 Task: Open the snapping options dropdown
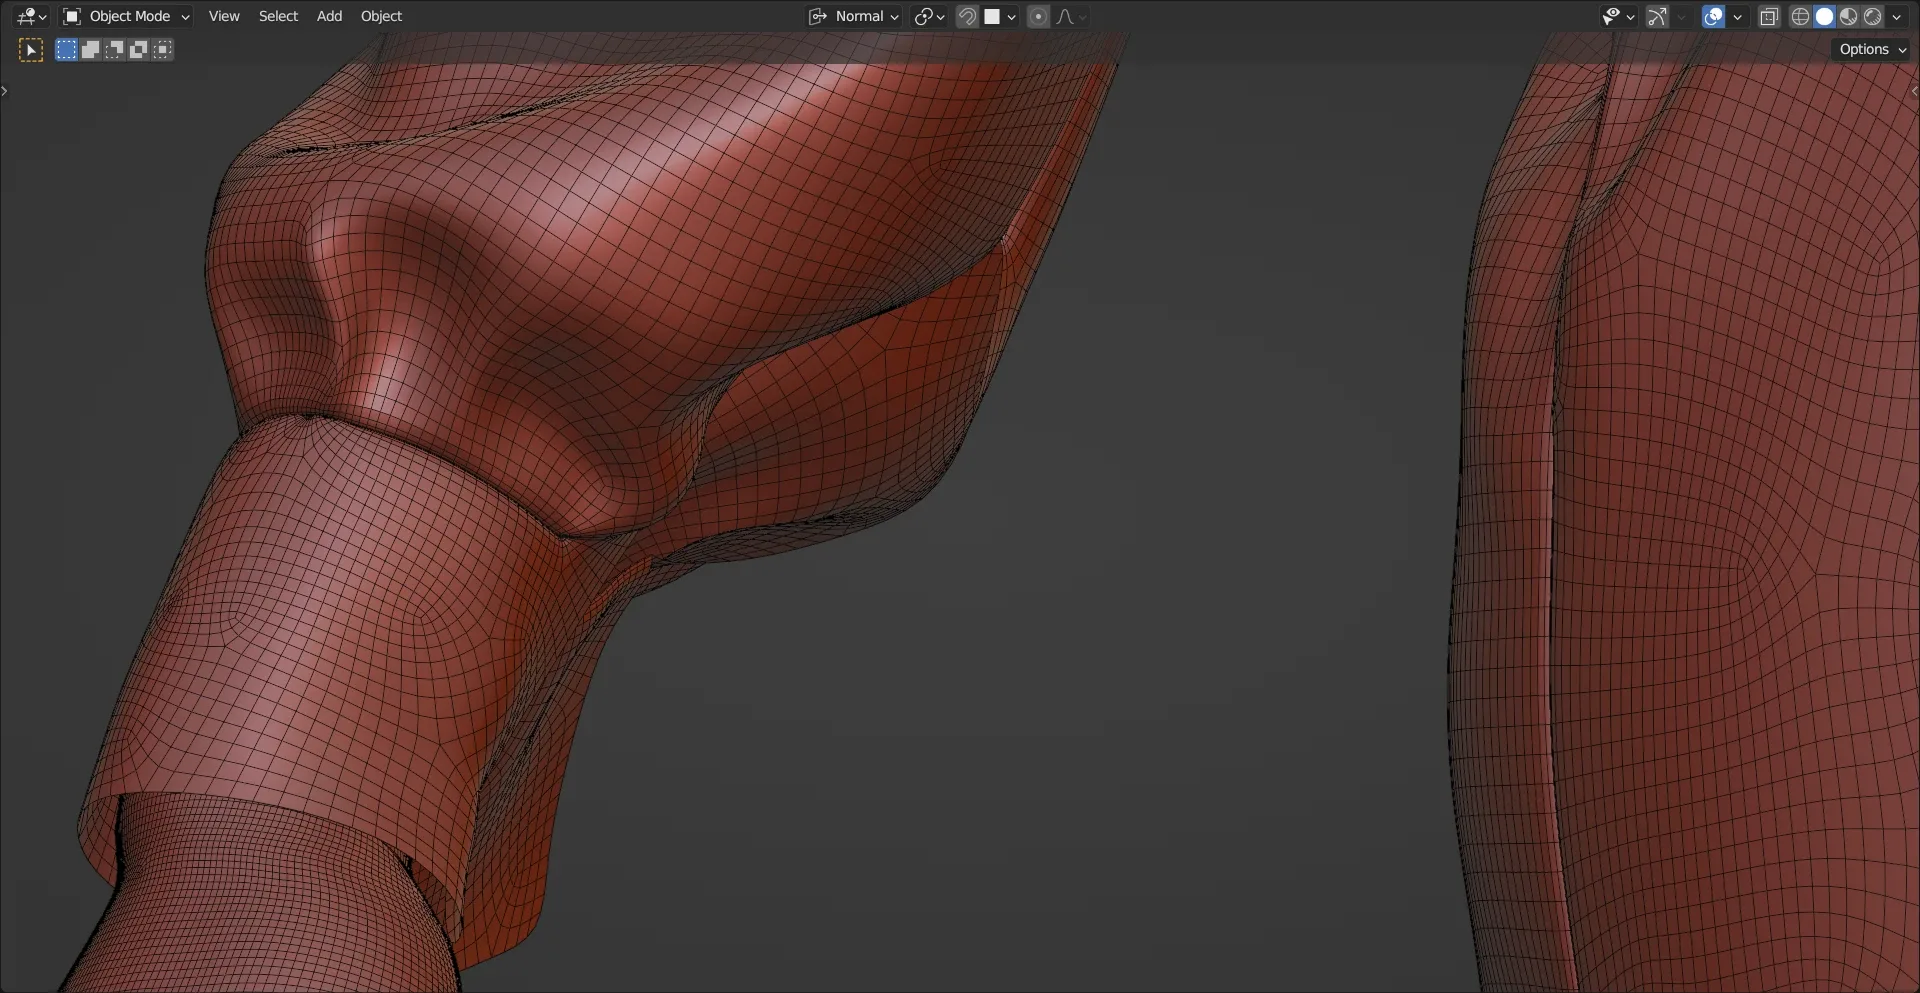click(1000, 16)
